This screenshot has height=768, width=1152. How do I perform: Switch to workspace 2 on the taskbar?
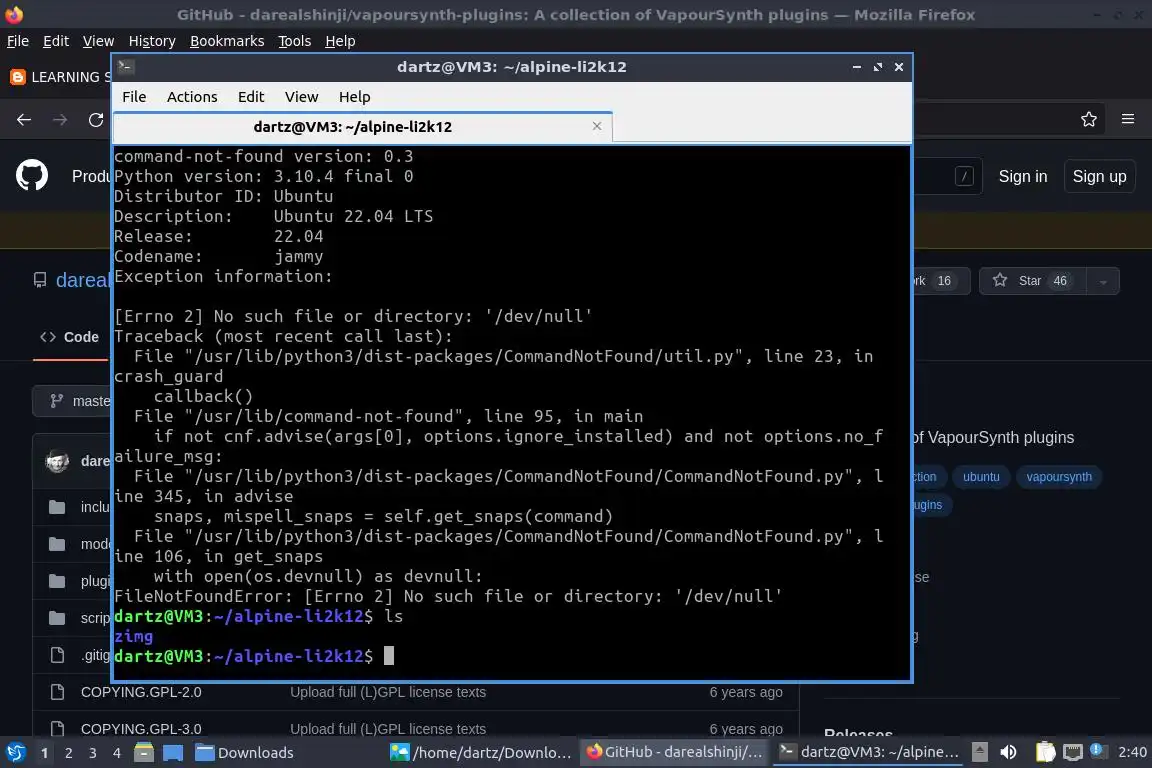(68, 753)
